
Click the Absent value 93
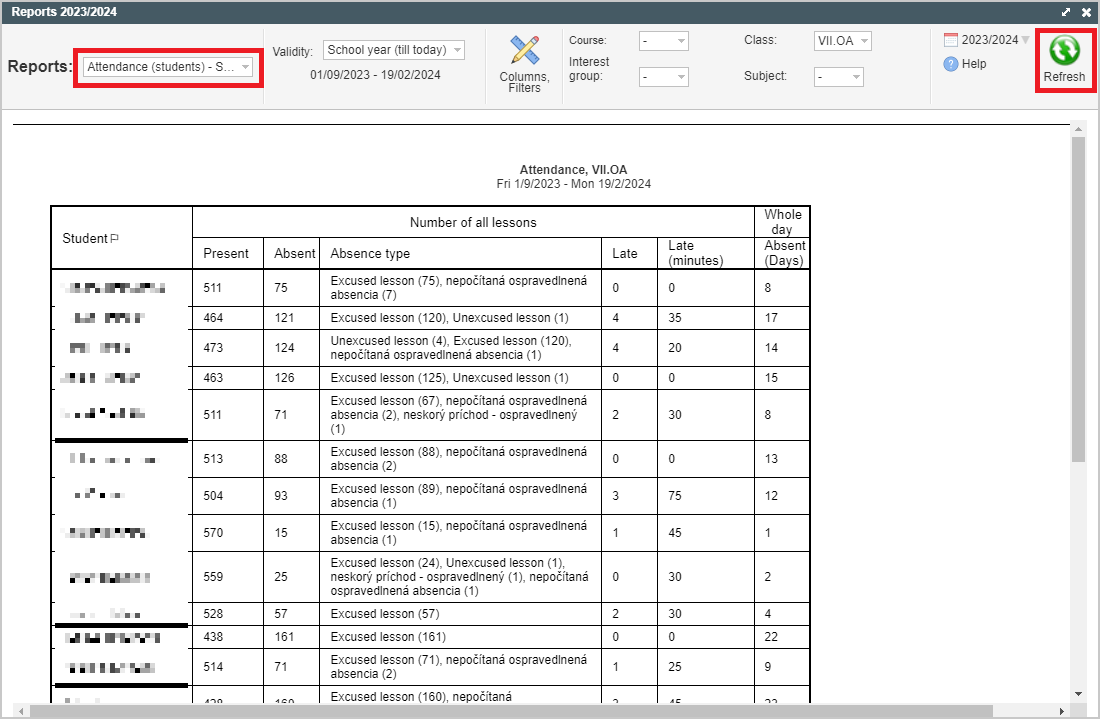[x=281, y=496]
